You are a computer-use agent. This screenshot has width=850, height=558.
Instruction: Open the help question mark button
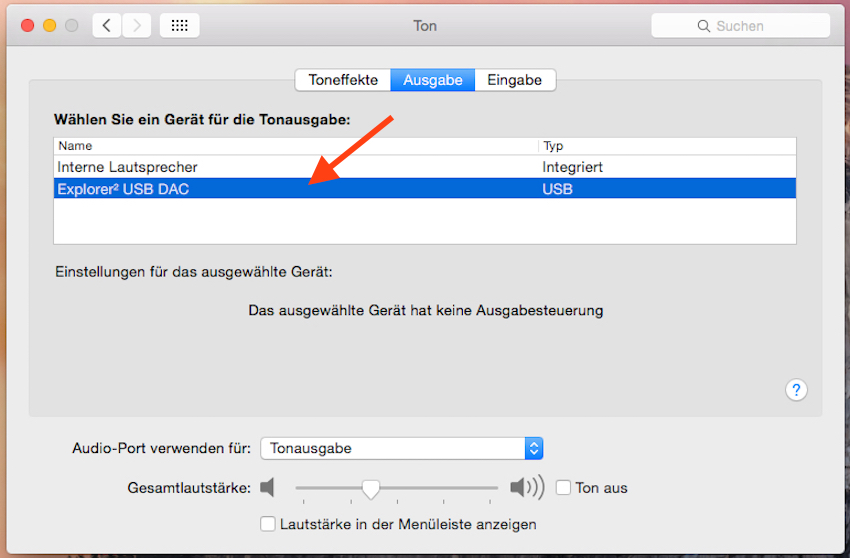797,390
